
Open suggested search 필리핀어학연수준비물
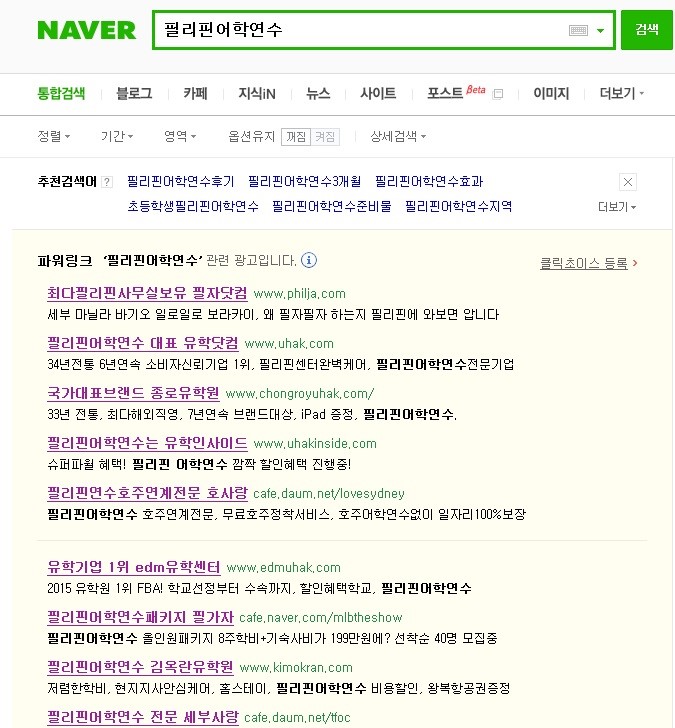(332, 206)
